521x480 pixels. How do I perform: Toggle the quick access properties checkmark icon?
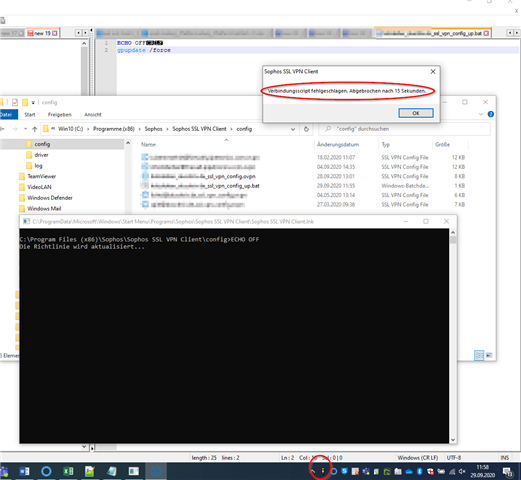tap(15, 102)
